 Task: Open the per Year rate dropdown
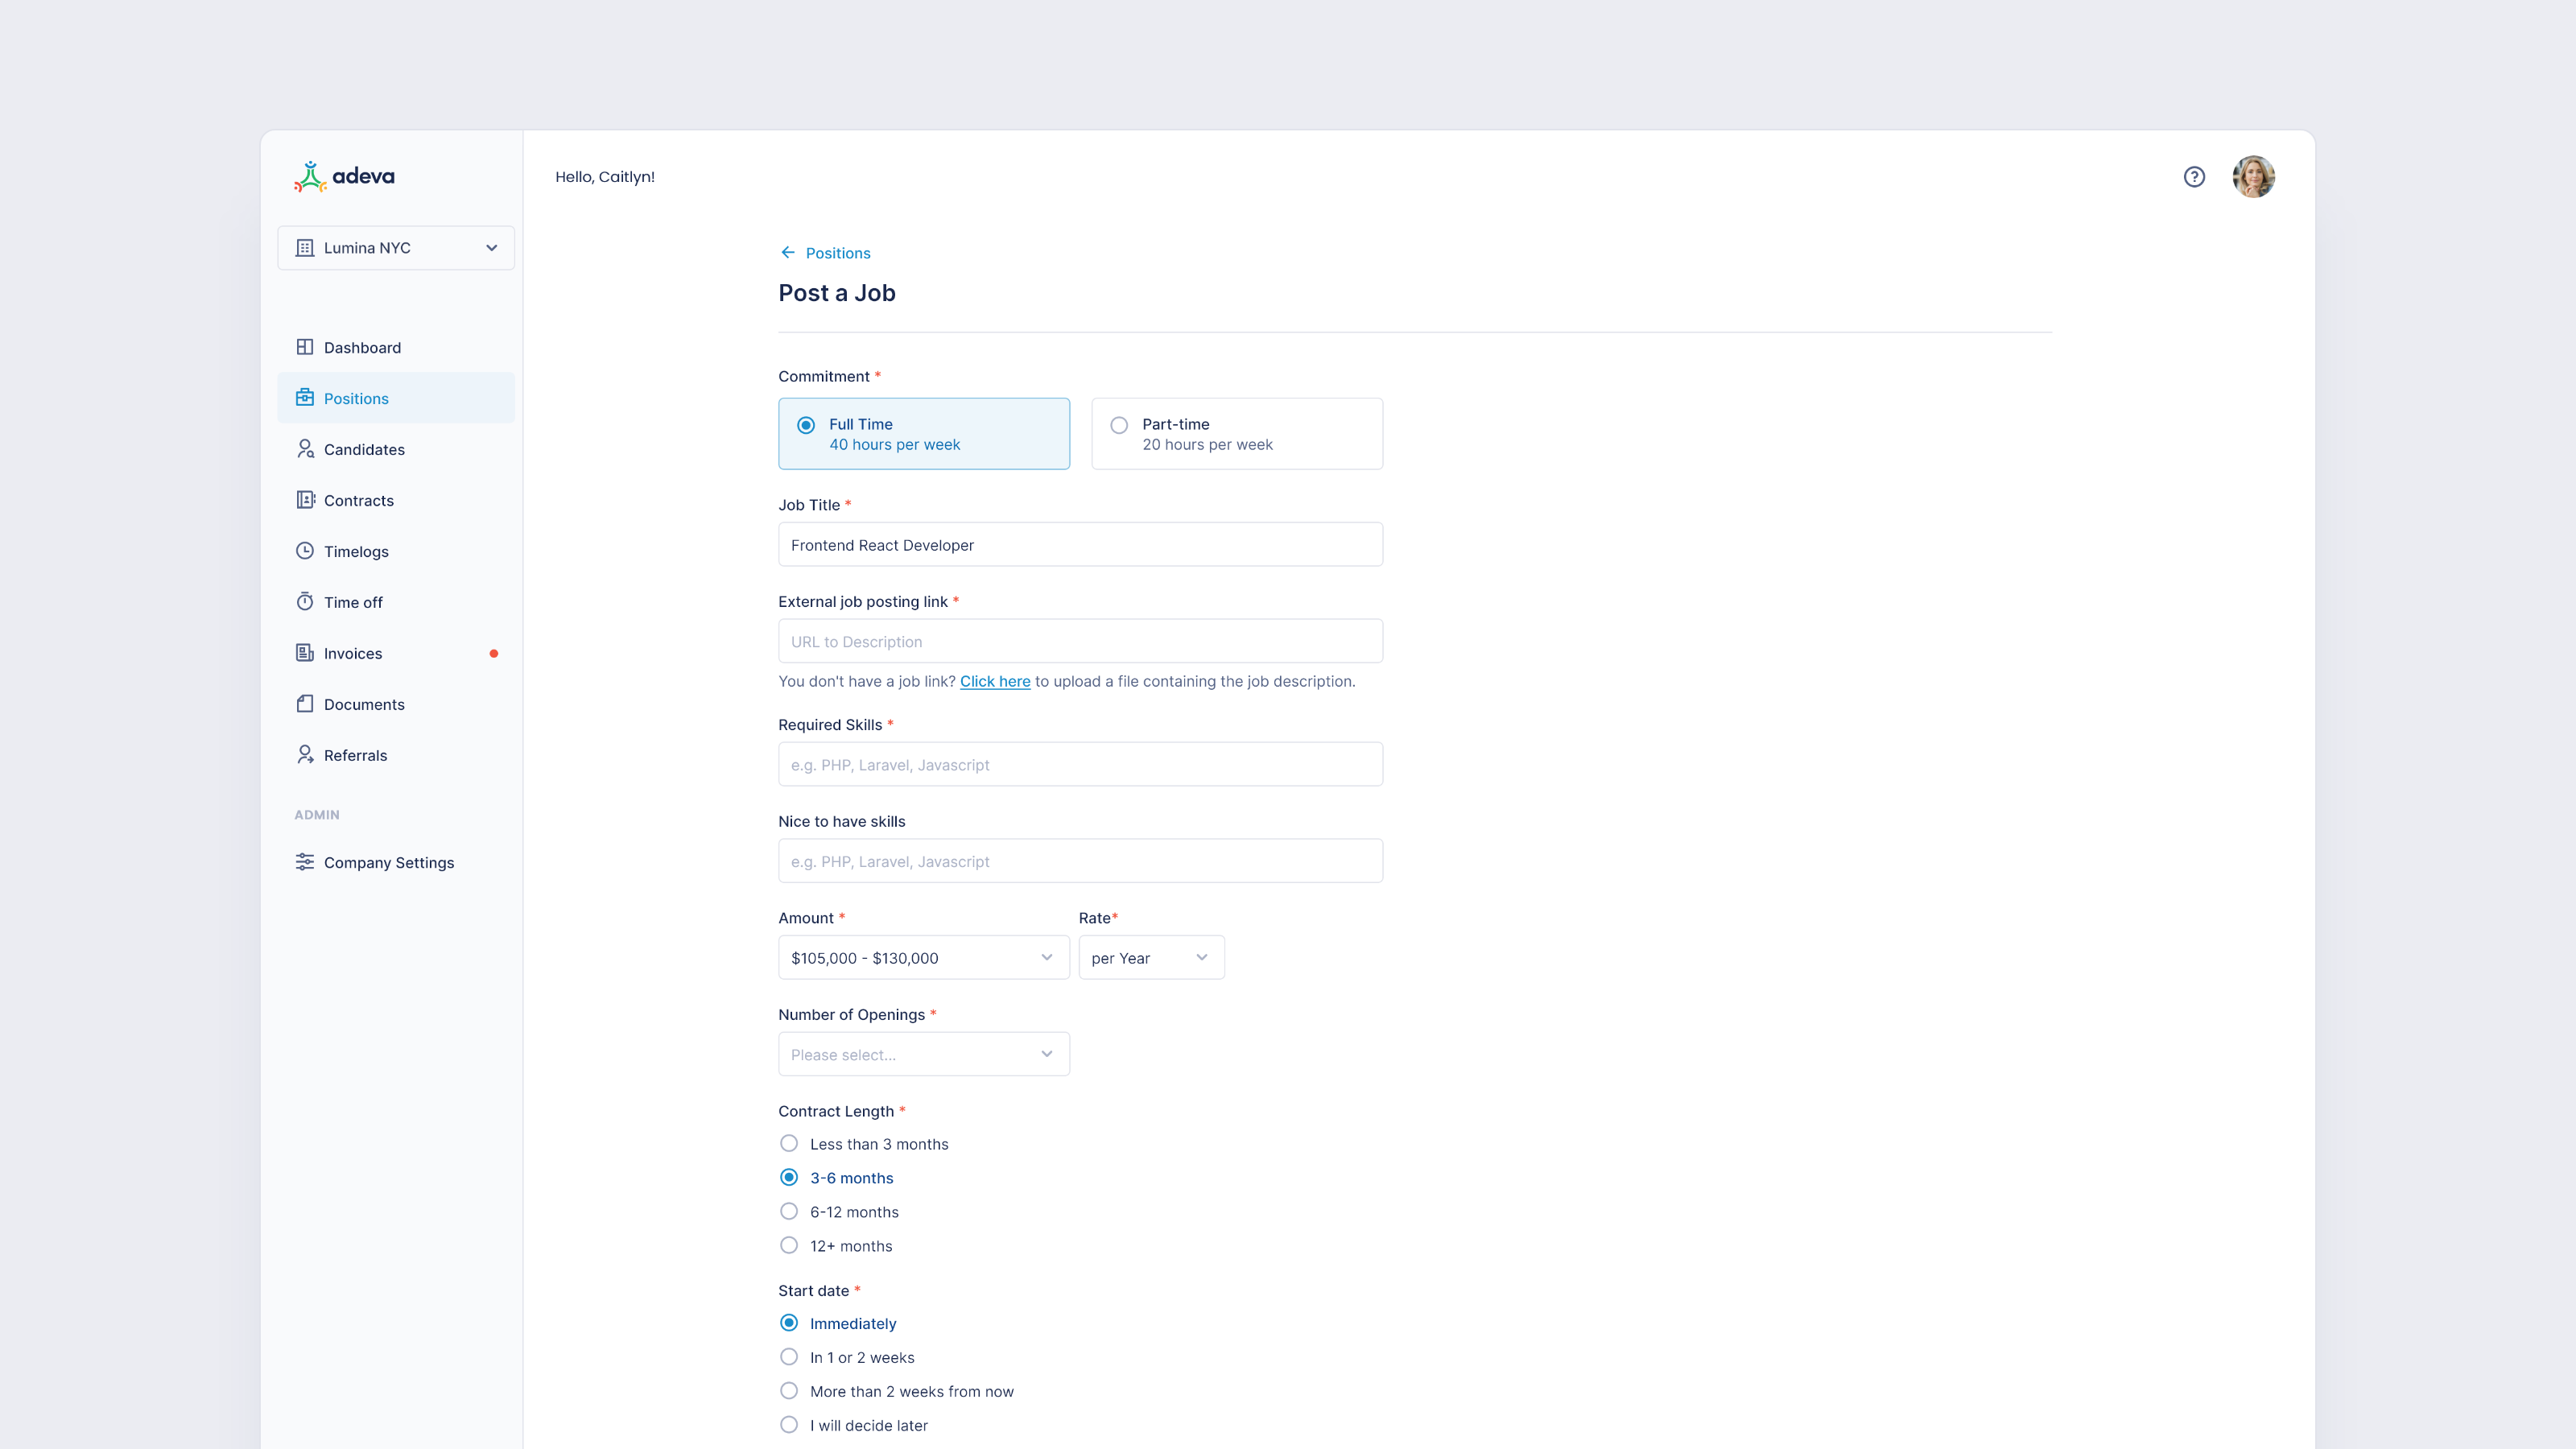pyautogui.click(x=1151, y=958)
